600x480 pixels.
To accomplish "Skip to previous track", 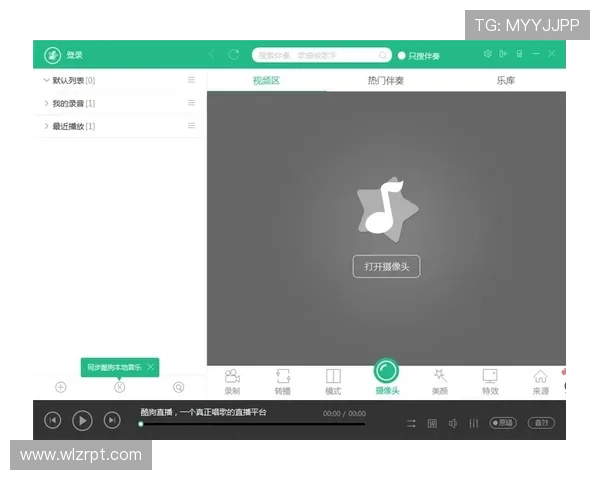I will click(53, 421).
